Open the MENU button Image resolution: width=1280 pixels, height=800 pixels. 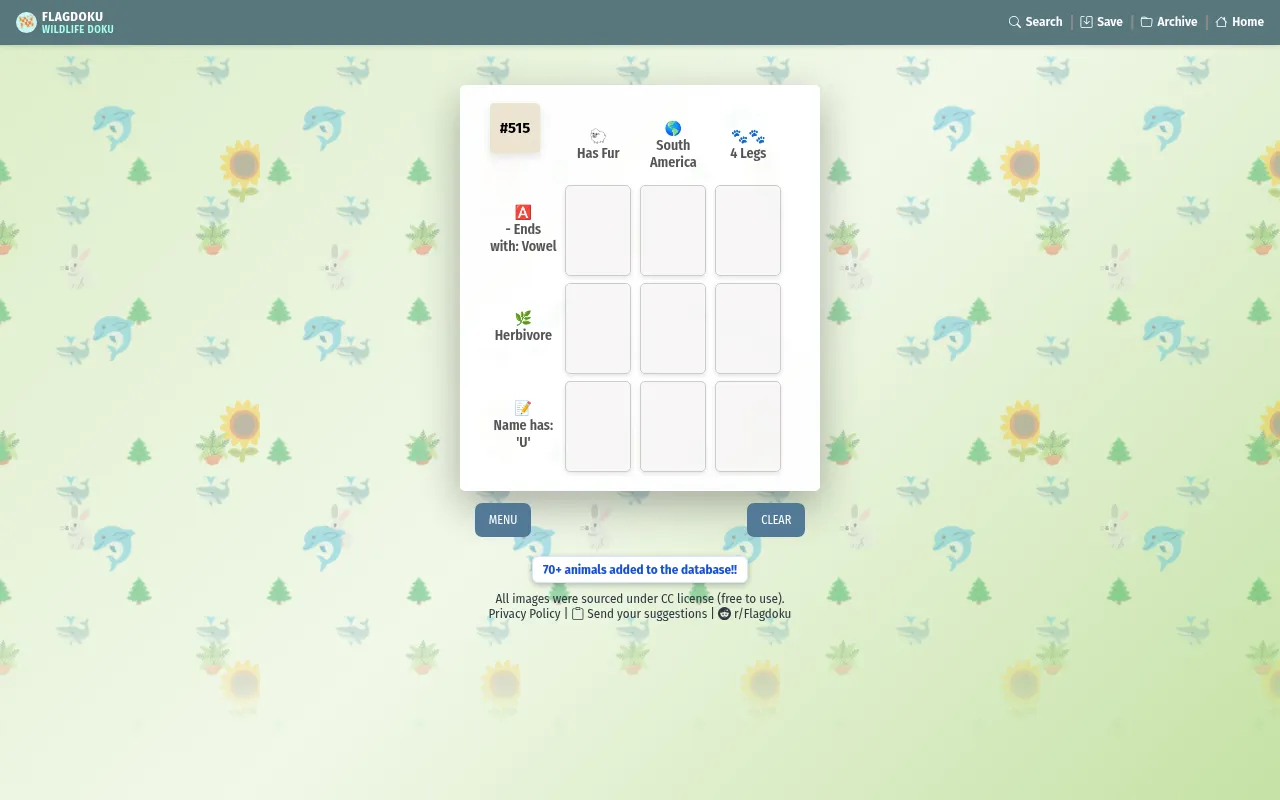pyautogui.click(x=503, y=520)
